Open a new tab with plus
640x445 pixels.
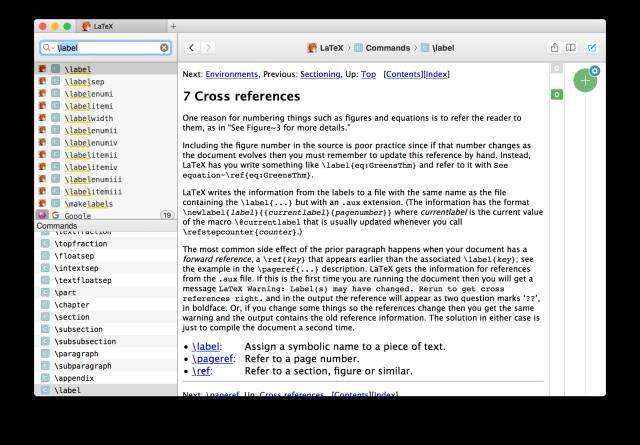pyautogui.click(x=173, y=27)
